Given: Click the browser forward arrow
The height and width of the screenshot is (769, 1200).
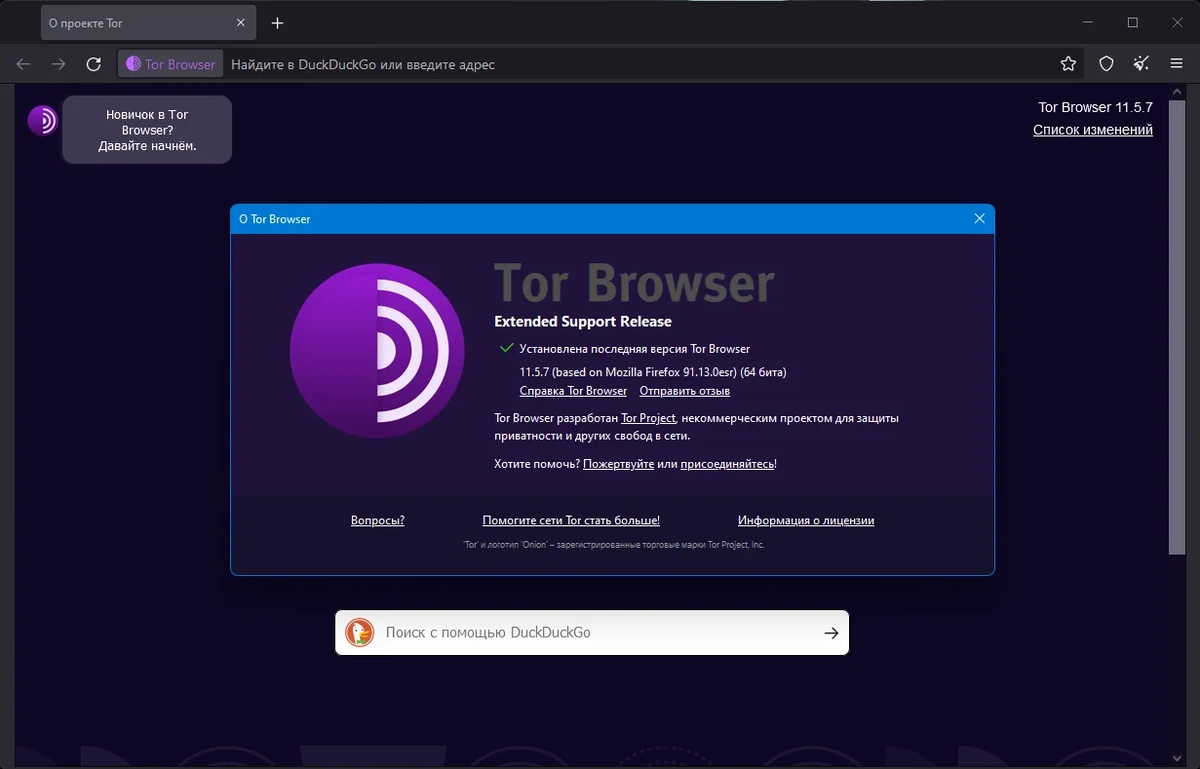Looking at the screenshot, I should (x=59, y=64).
